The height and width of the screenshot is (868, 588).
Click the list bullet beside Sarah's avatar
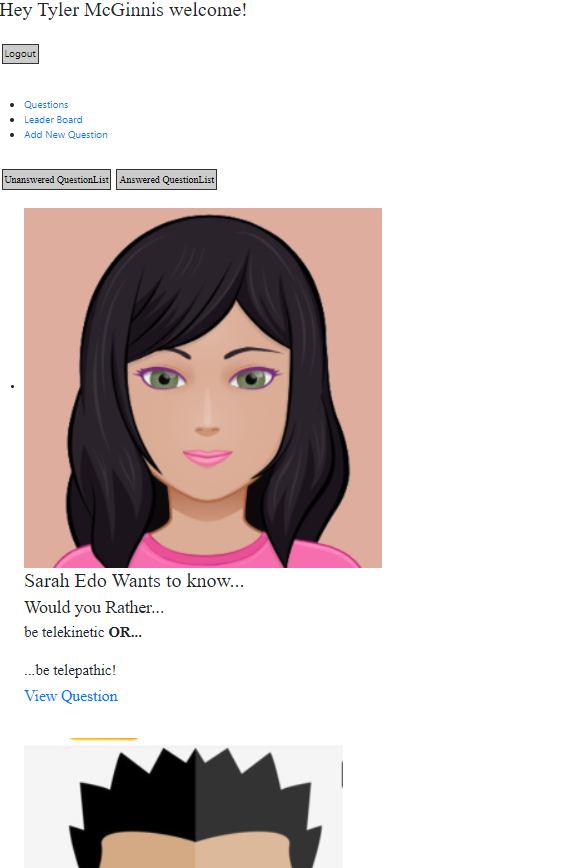pos(12,386)
